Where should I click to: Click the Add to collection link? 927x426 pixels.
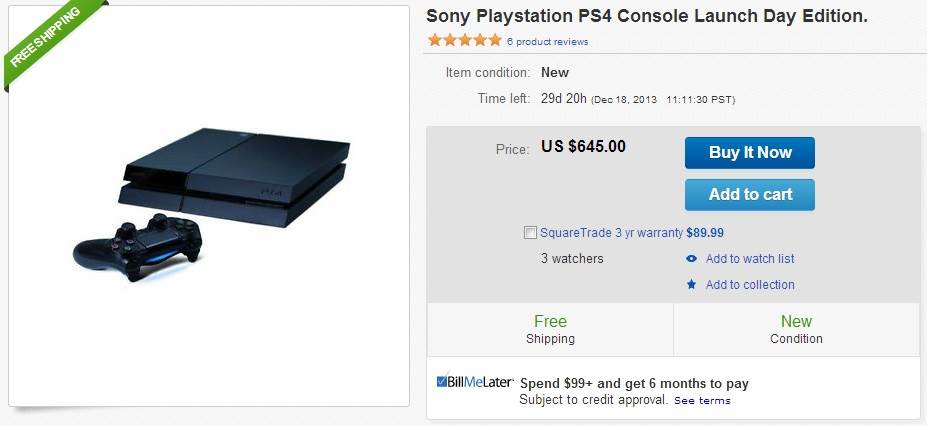pos(750,285)
